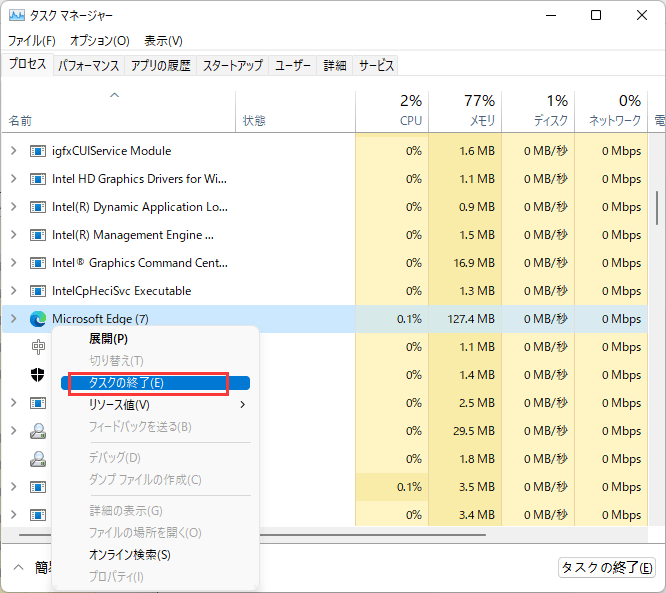This screenshot has height=593, width=666.
Task: Open the ファイル(F) menu
Action: (32, 41)
